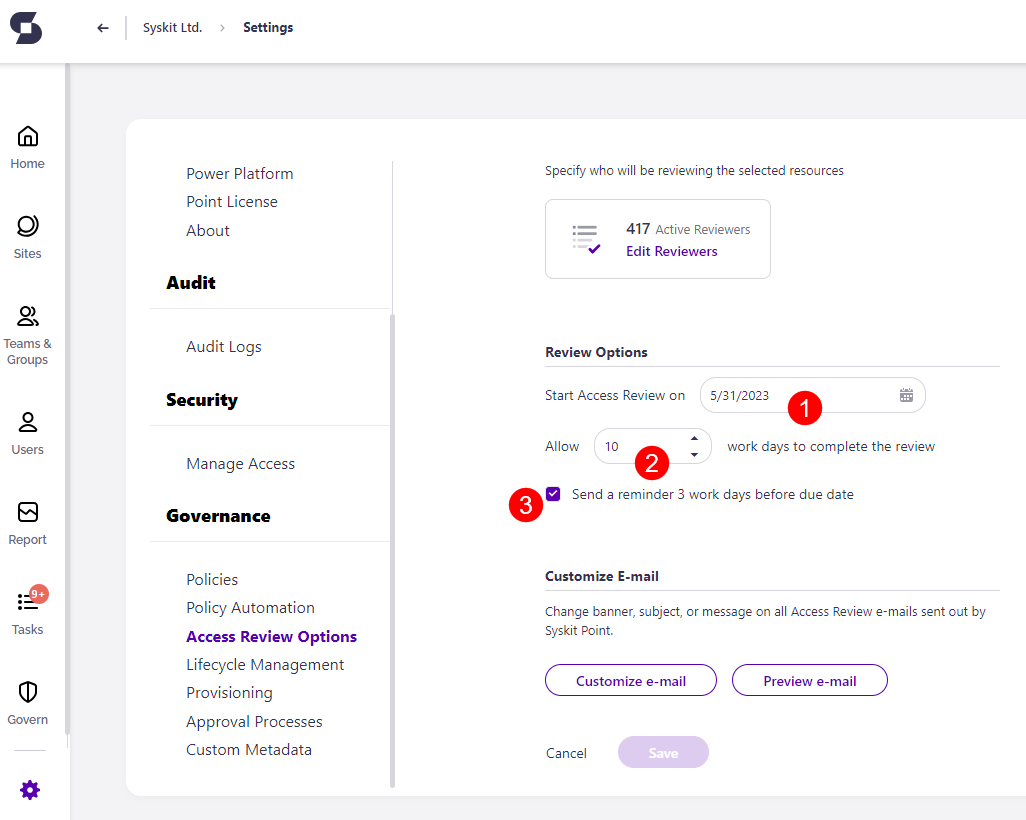Click the Edit Reviewers link

[x=671, y=251]
